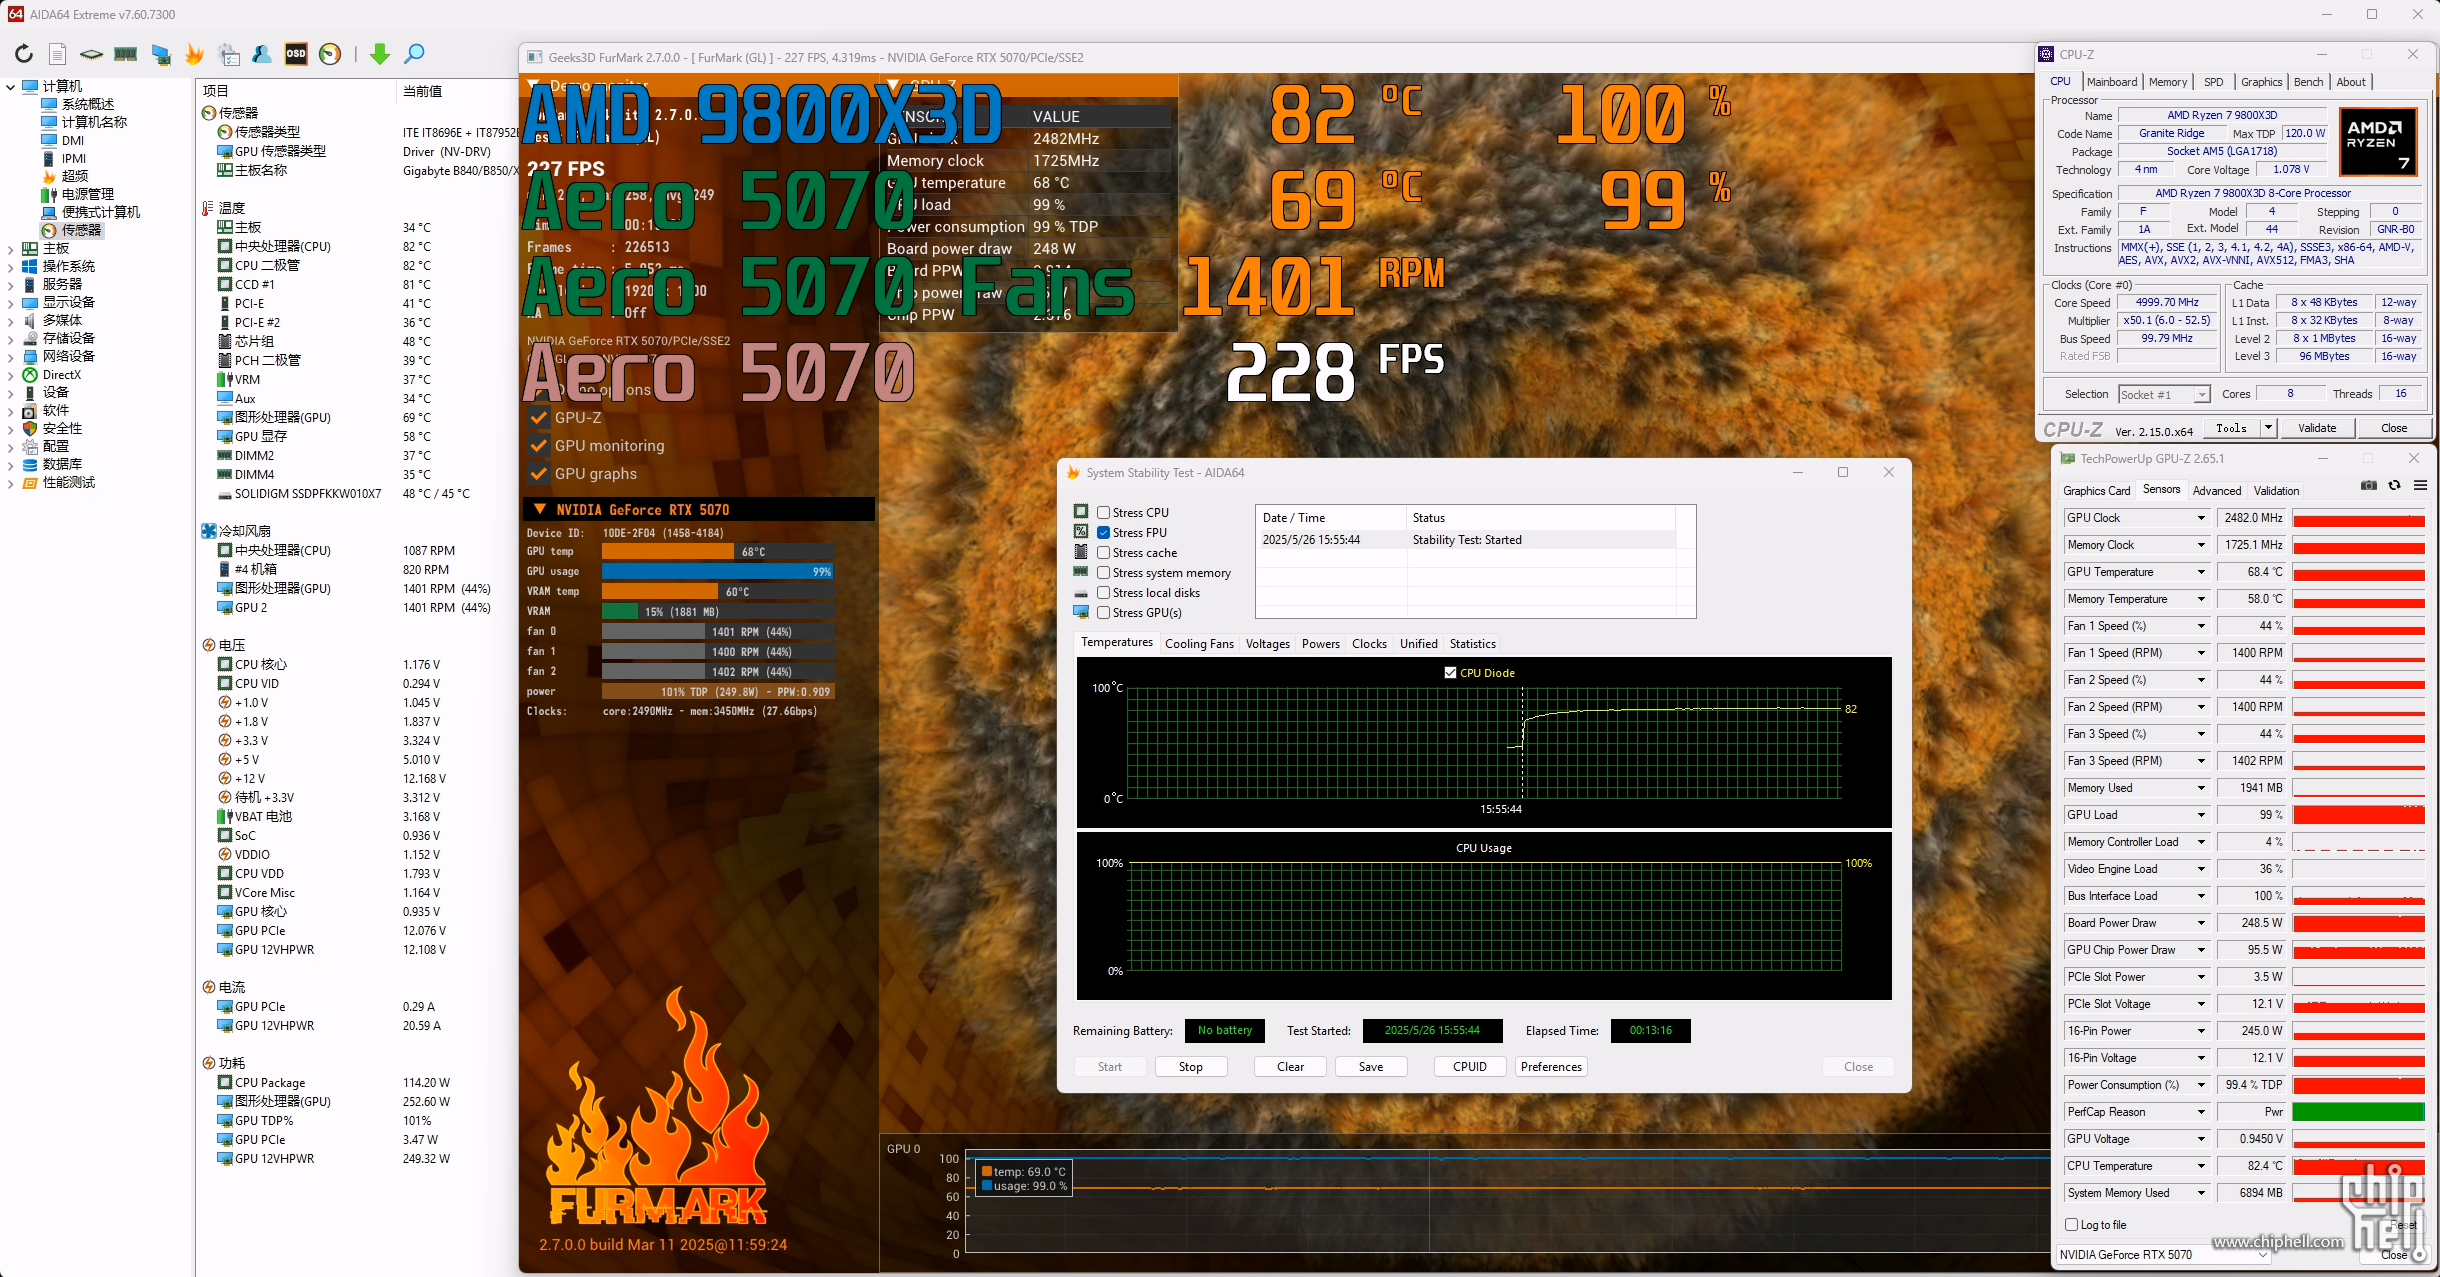
Task: Toggle GPU-Z Log to file checkbox
Action: coord(2072,1225)
